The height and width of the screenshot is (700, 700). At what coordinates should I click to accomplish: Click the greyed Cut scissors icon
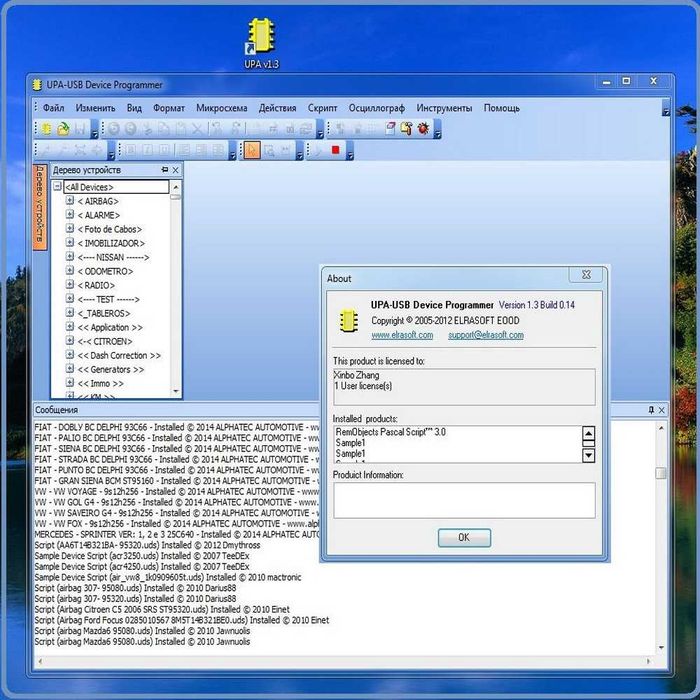147,129
